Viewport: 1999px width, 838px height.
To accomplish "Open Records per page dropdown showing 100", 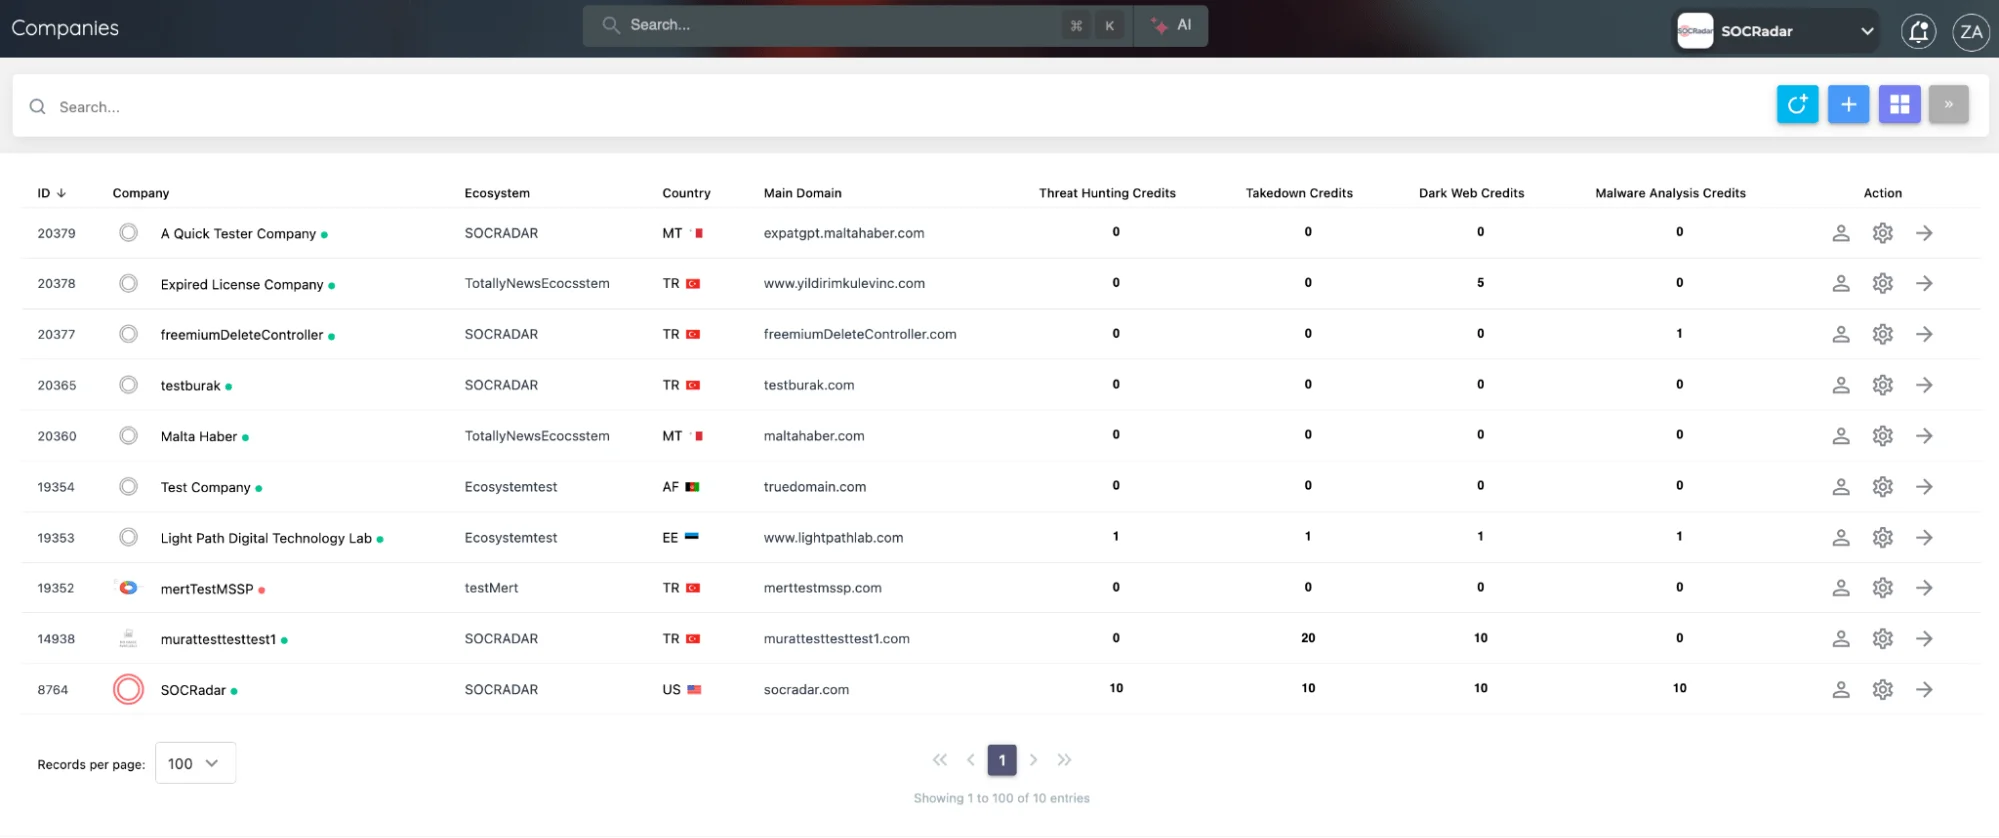I will pos(195,763).
